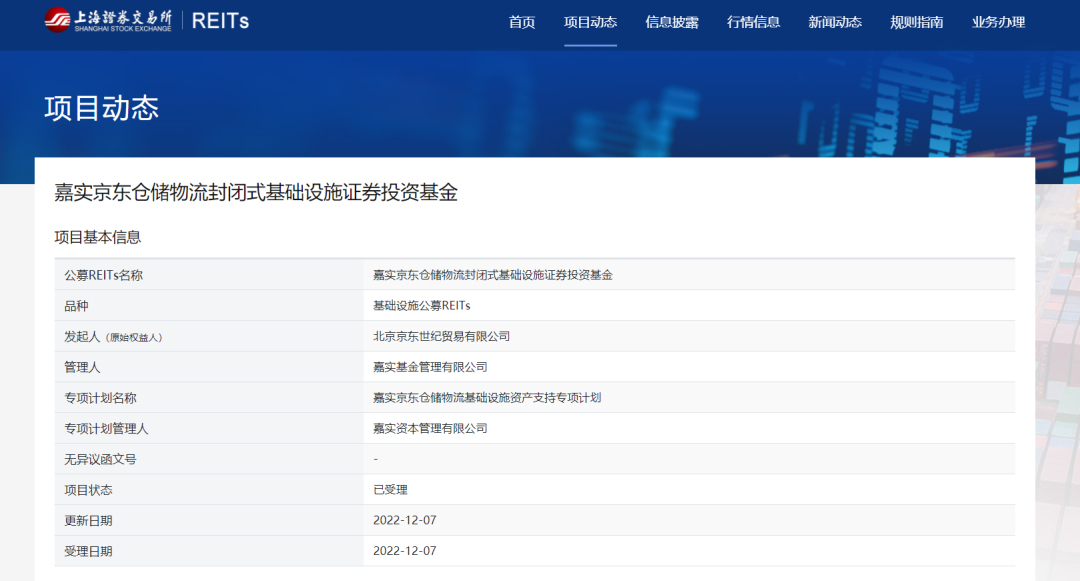Click the 受理日期 label cell
Image resolution: width=1080 pixels, height=581 pixels.
[x=209, y=551]
